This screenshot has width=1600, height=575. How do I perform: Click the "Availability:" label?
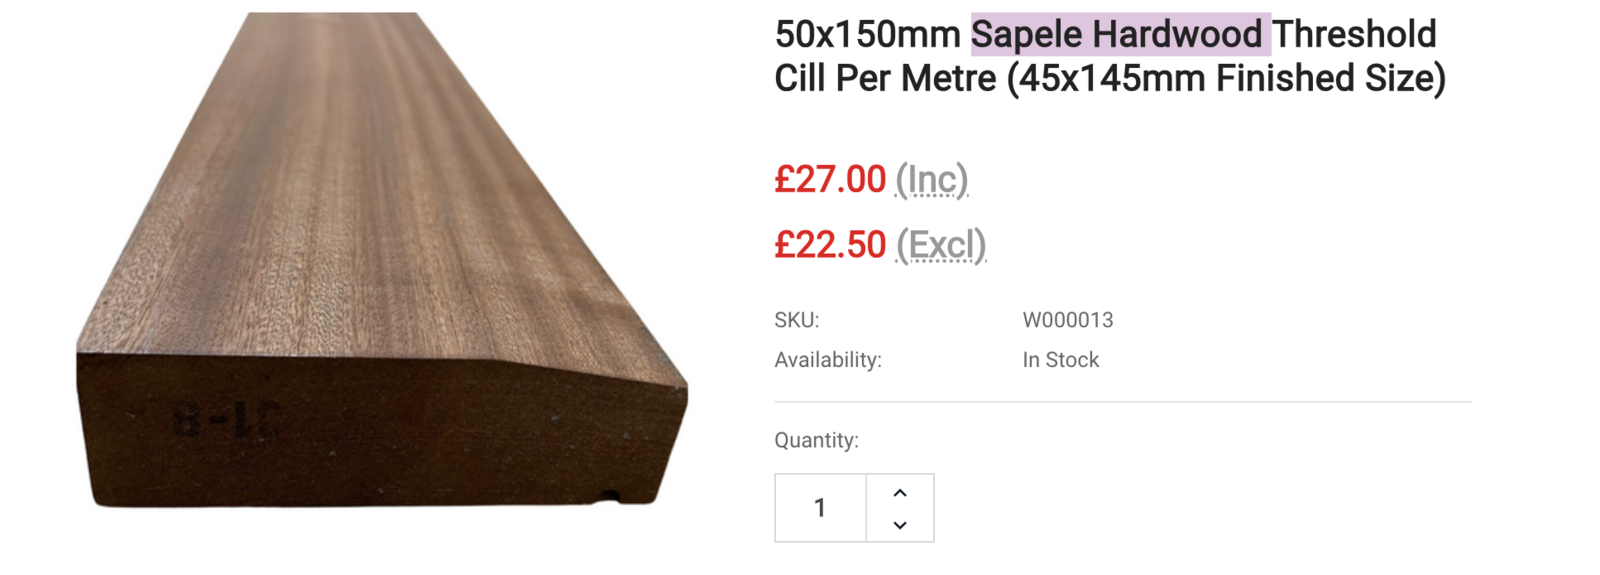[x=827, y=360]
